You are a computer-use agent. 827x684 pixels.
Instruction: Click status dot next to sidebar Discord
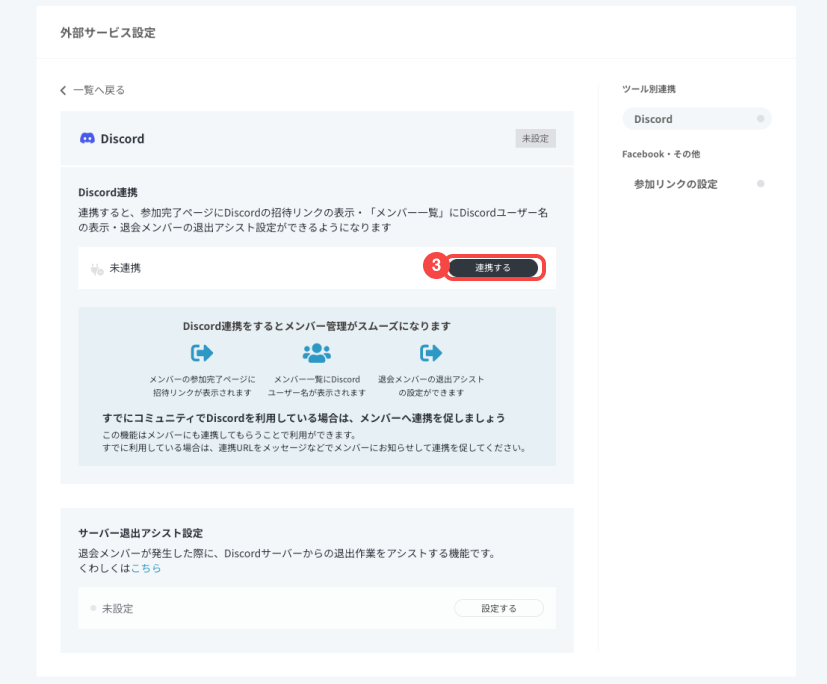[761, 119]
